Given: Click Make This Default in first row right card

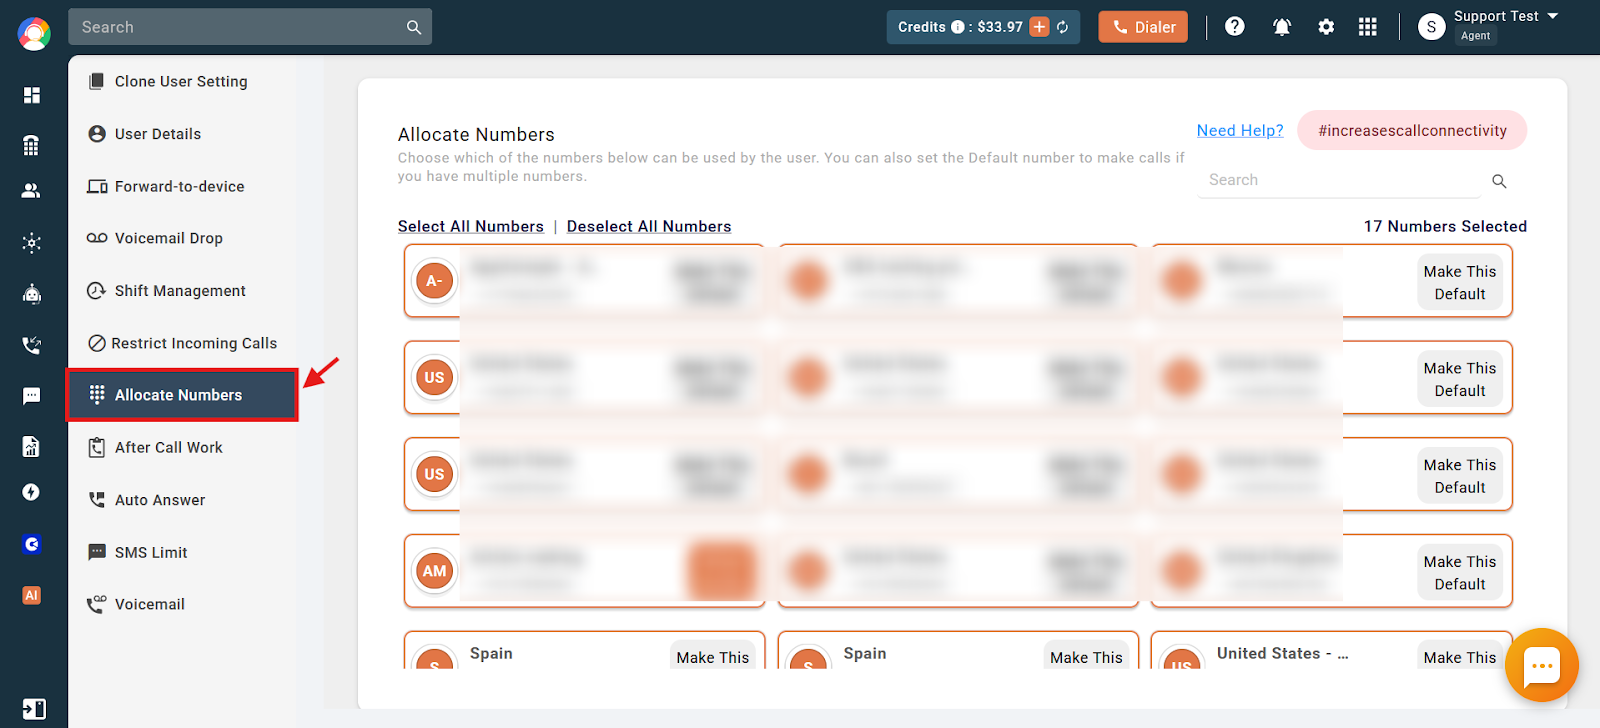Looking at the screenshot, I should pyautogui.click(x=1460, y=282).
